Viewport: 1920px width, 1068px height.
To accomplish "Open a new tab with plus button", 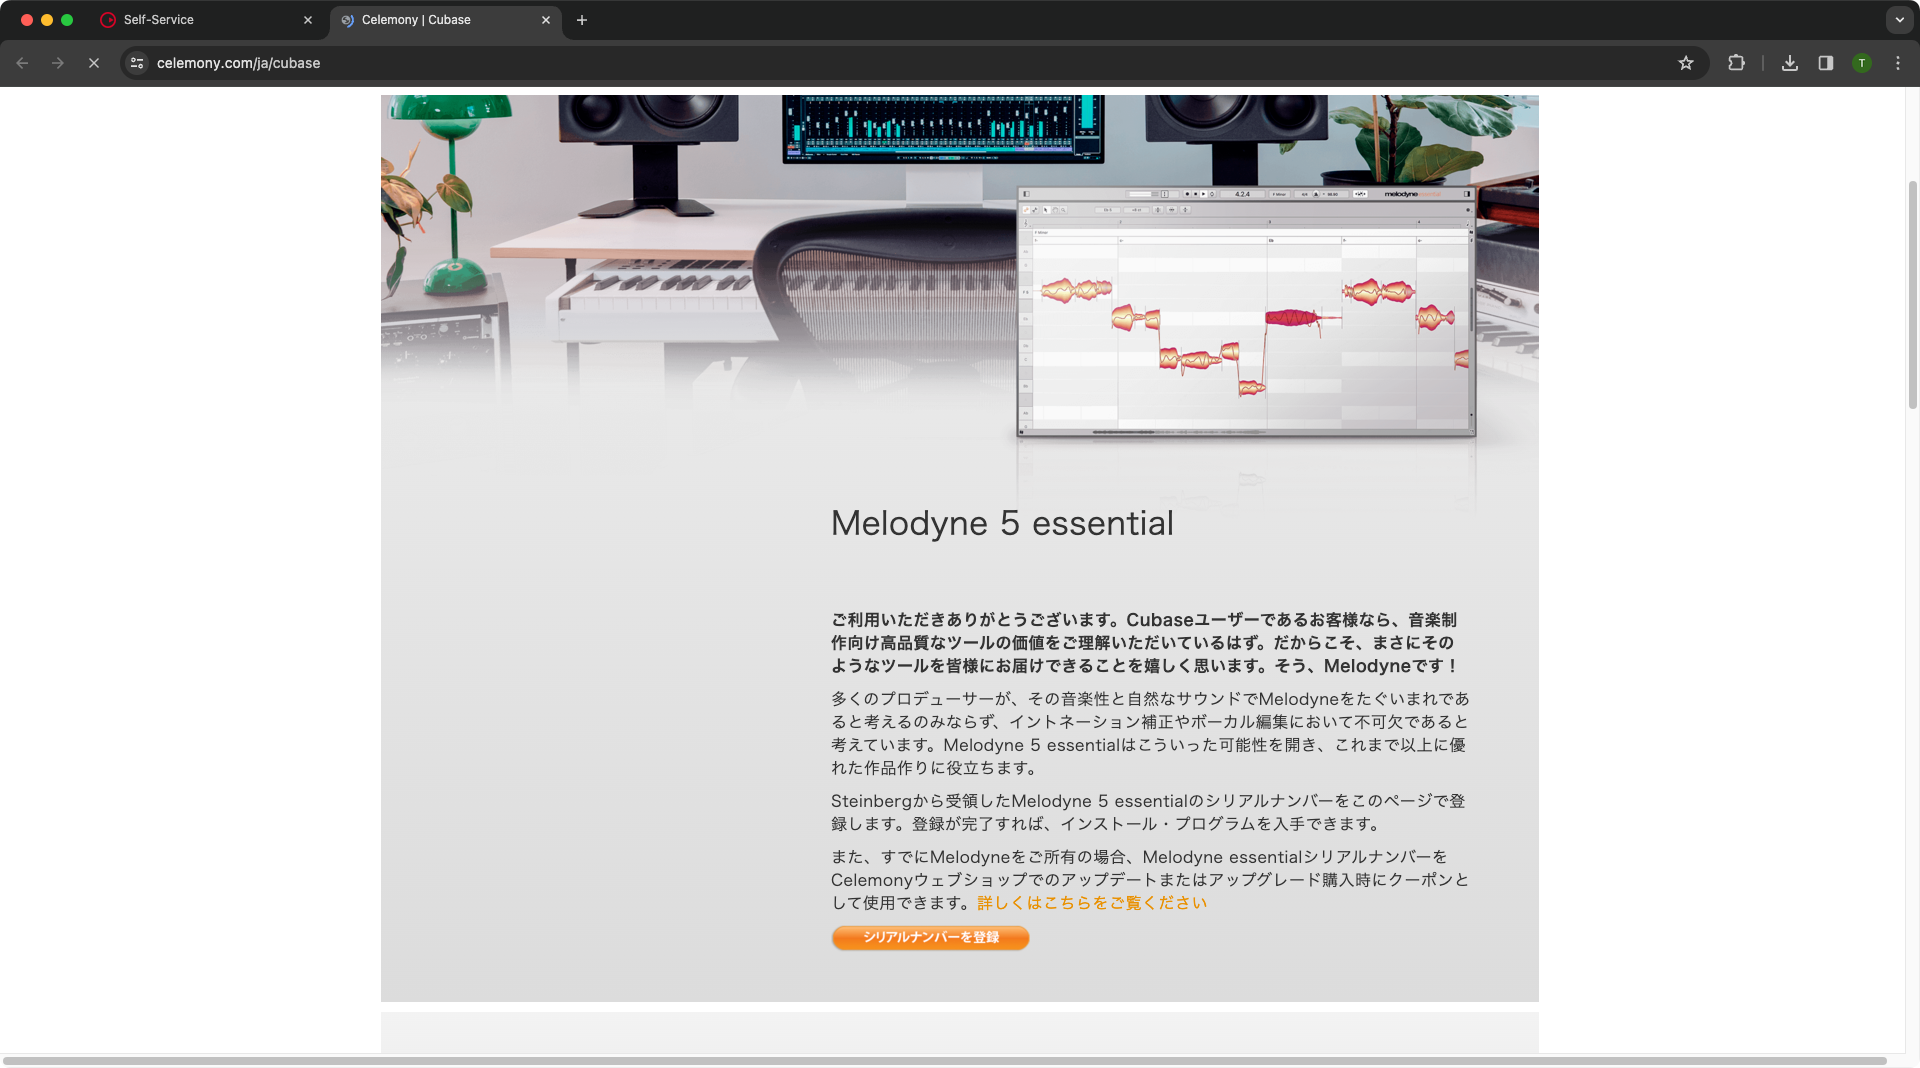I will tap(582, 20).
